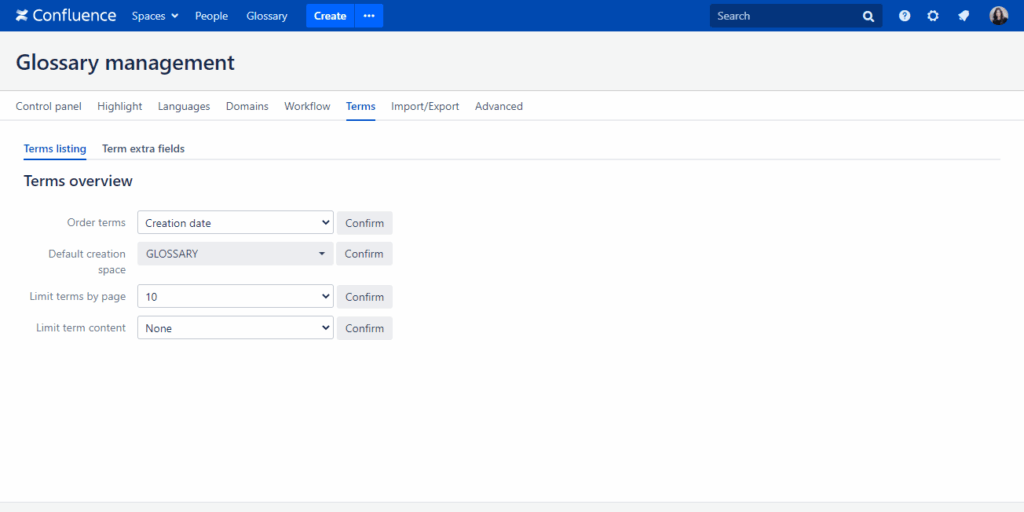Click the blue Create button
Viewport: 1024px width, 512px height.
(330, 16)
